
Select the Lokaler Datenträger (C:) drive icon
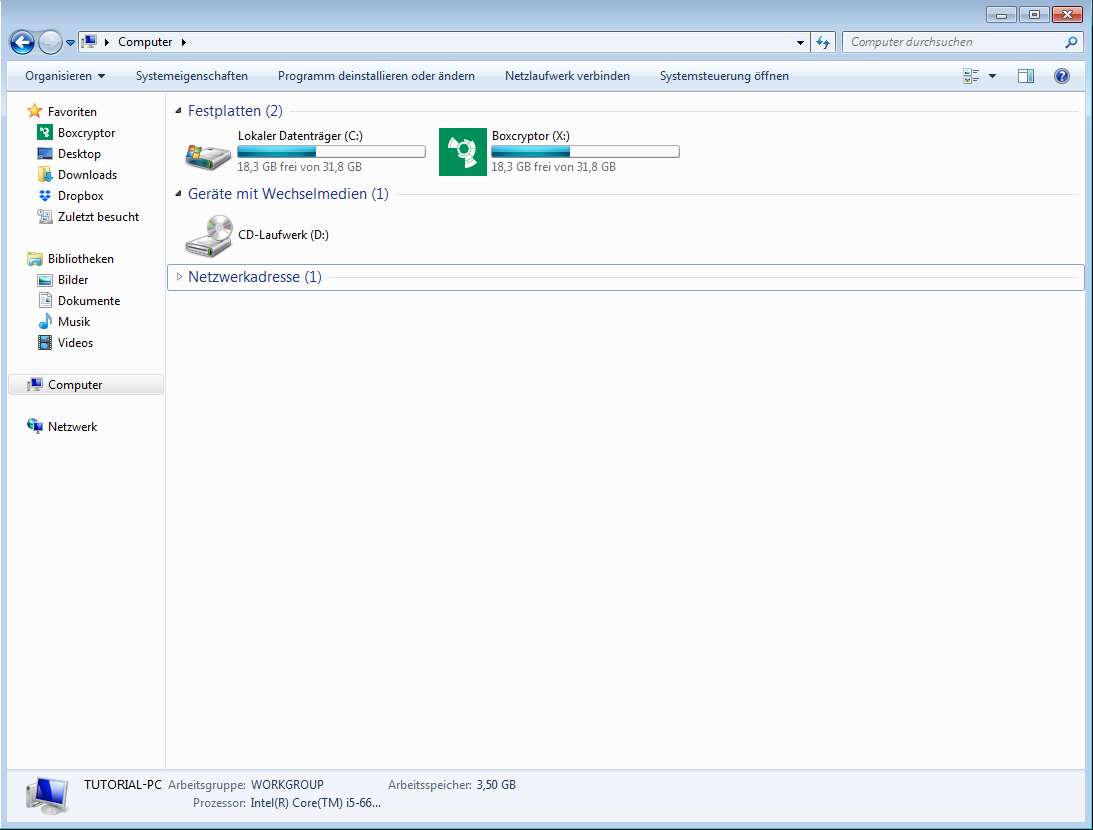click(208, 156)
